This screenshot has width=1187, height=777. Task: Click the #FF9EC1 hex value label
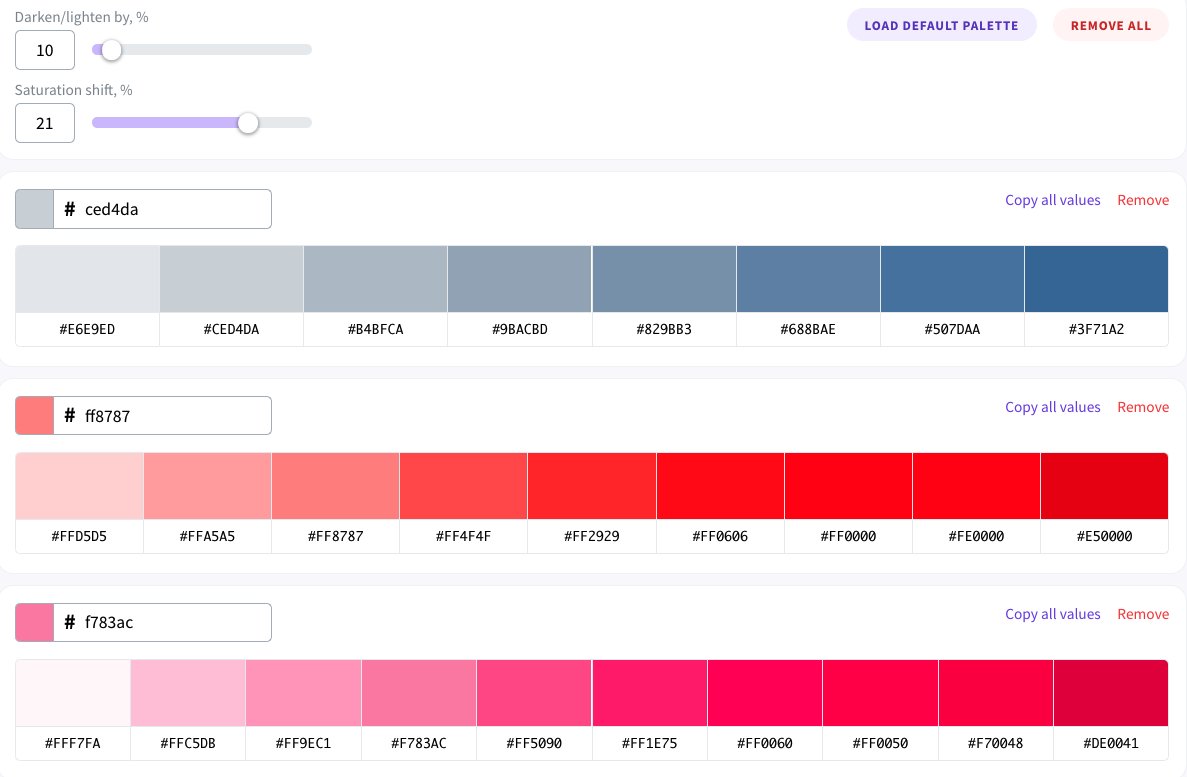[304, 743]
